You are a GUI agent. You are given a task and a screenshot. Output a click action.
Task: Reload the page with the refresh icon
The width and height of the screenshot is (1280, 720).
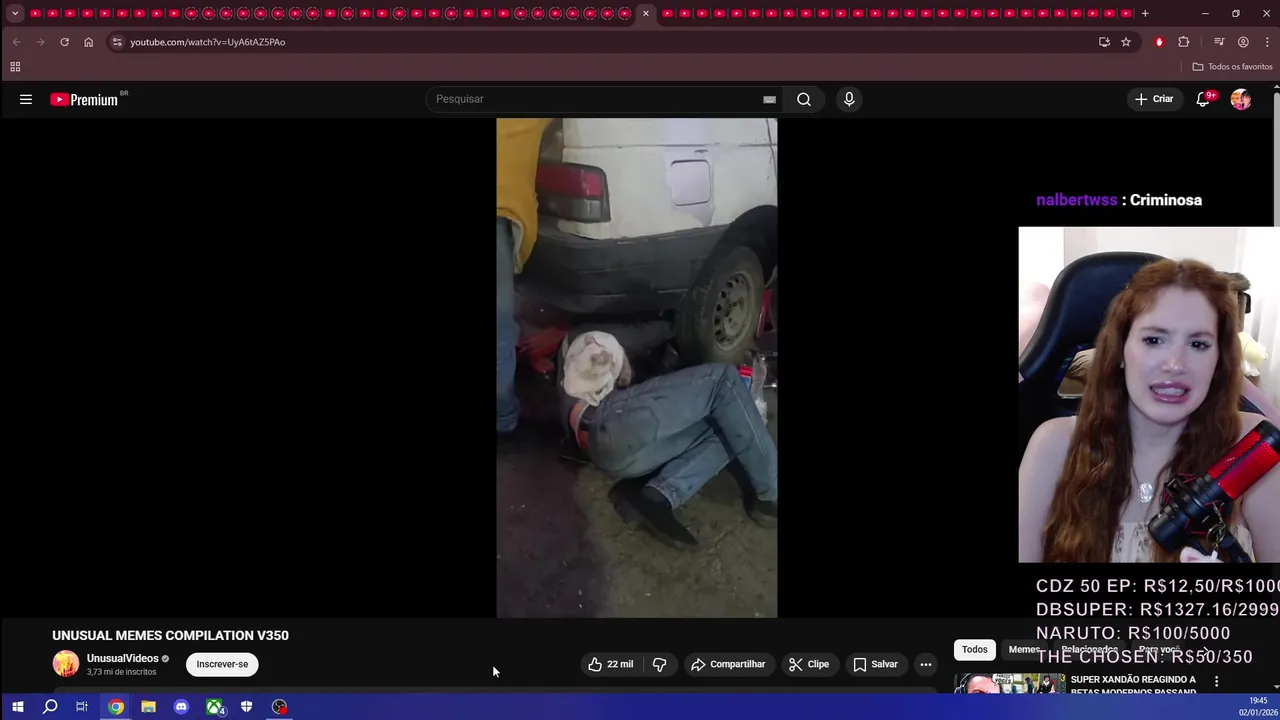pyautogui.click(x=64, y=42)
